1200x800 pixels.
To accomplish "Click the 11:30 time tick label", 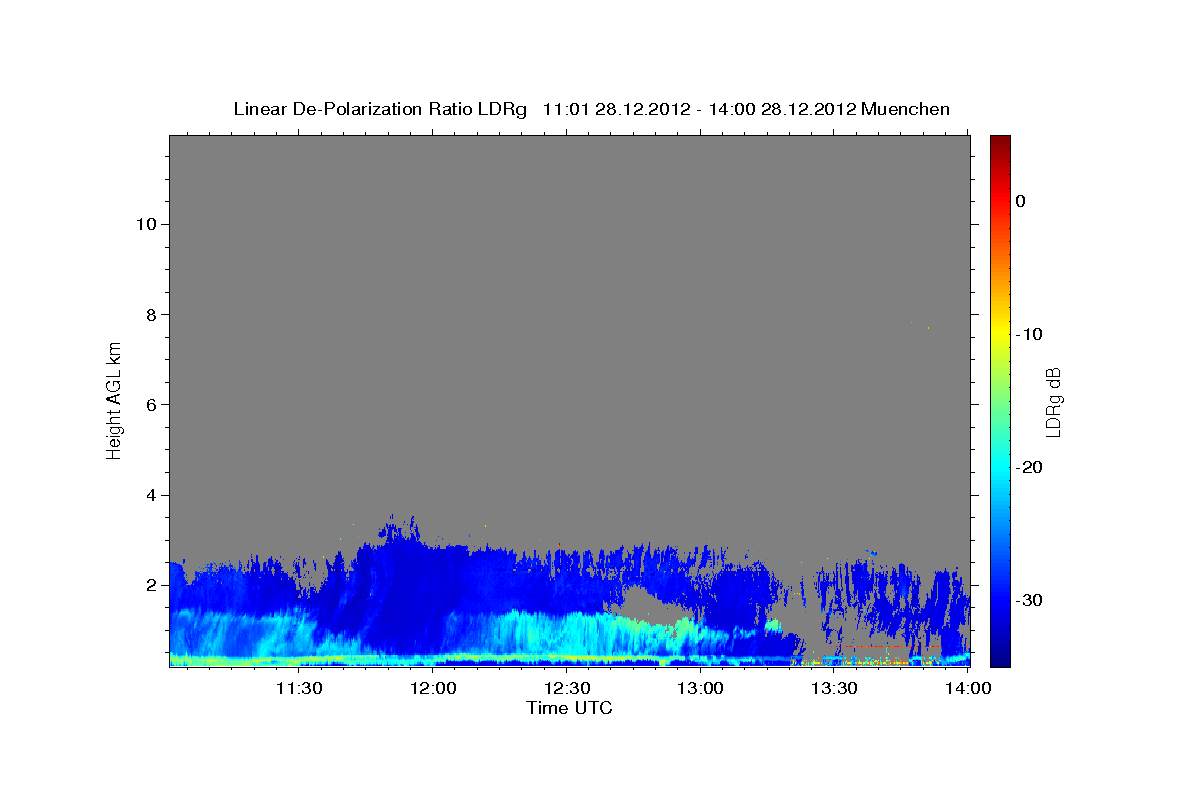I will click(299, 689).
